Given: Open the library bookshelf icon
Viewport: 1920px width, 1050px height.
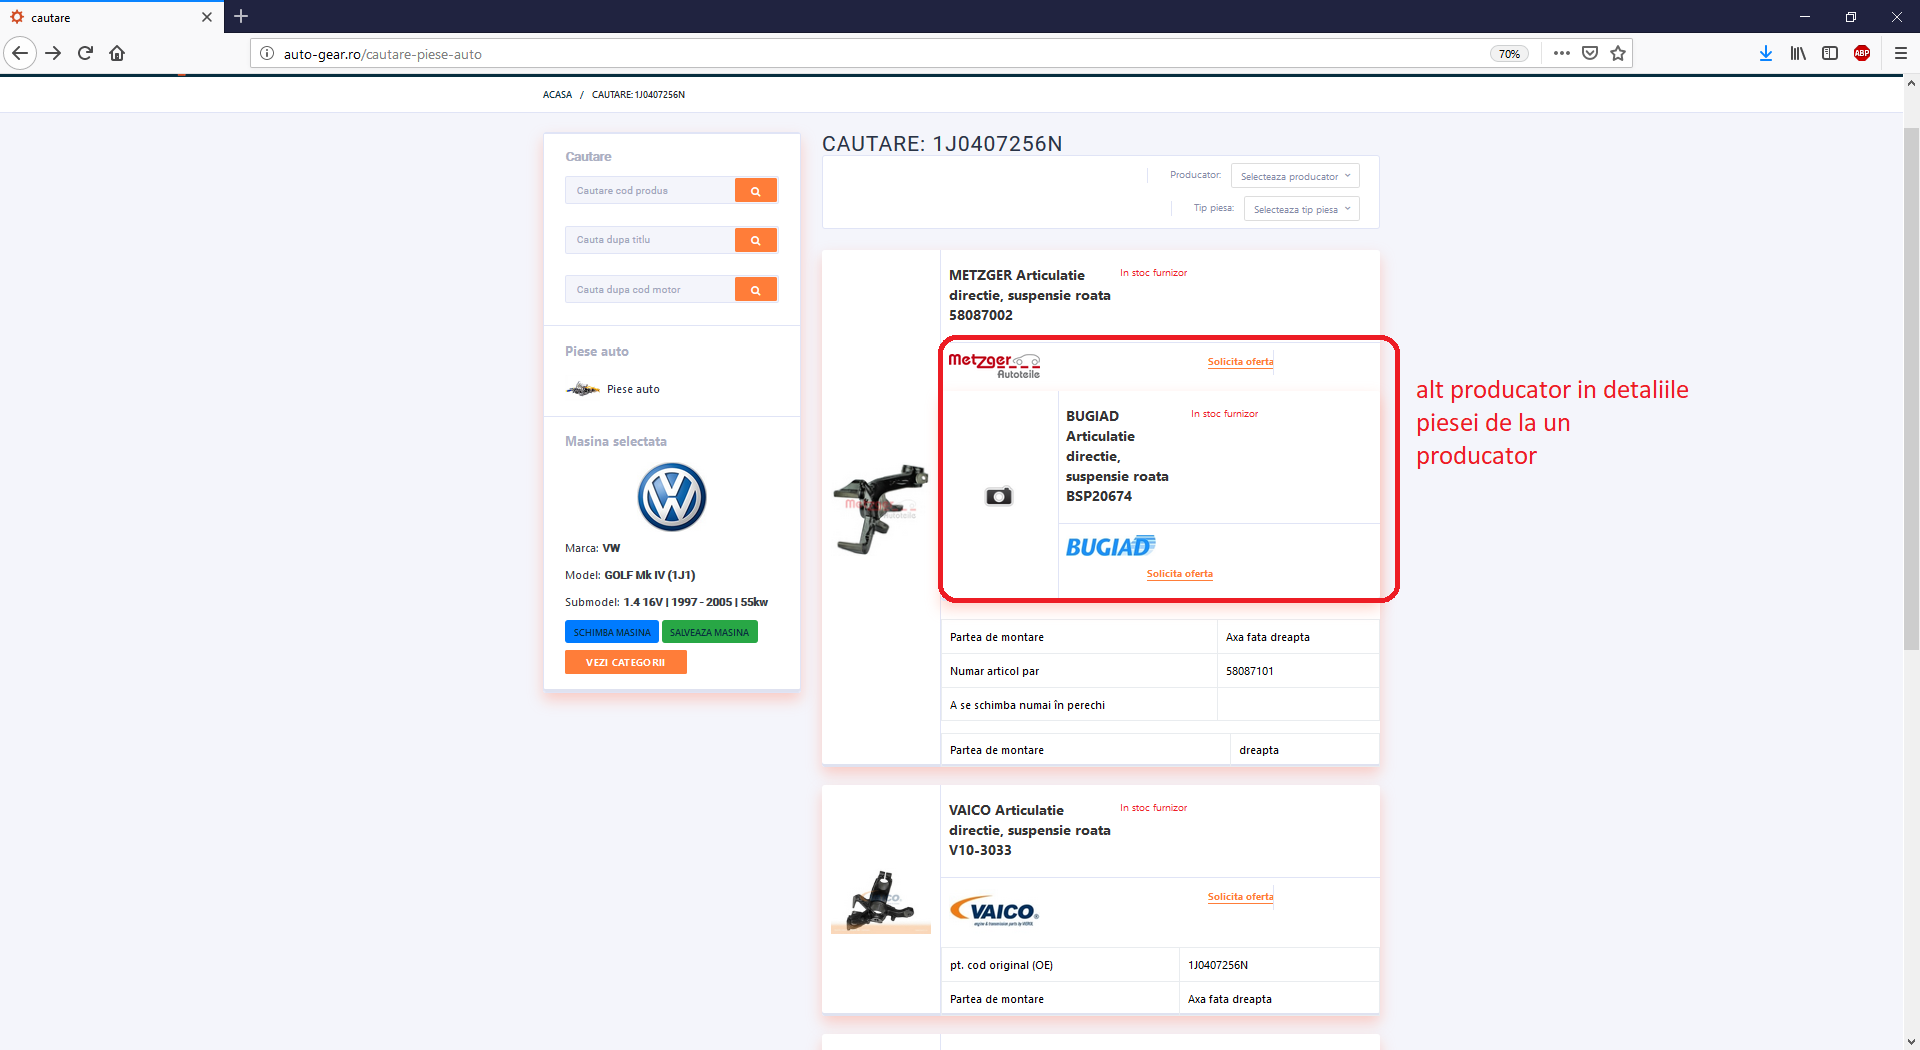Looking at the screenshot, I should click(1798, 53).
